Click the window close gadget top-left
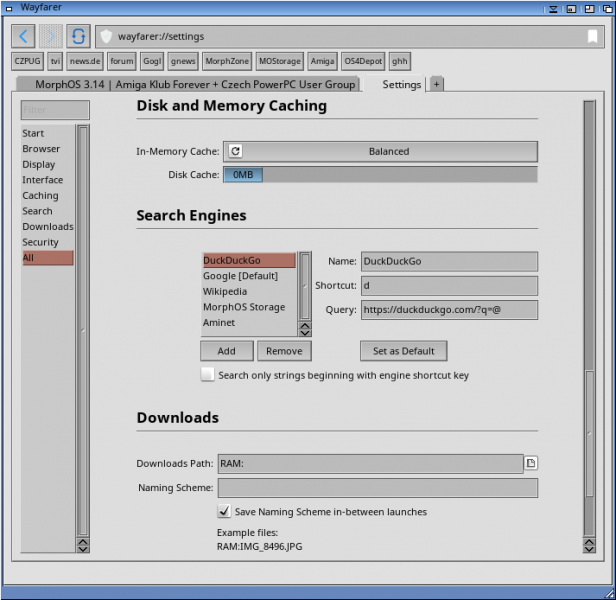 (x=9, y=9)
